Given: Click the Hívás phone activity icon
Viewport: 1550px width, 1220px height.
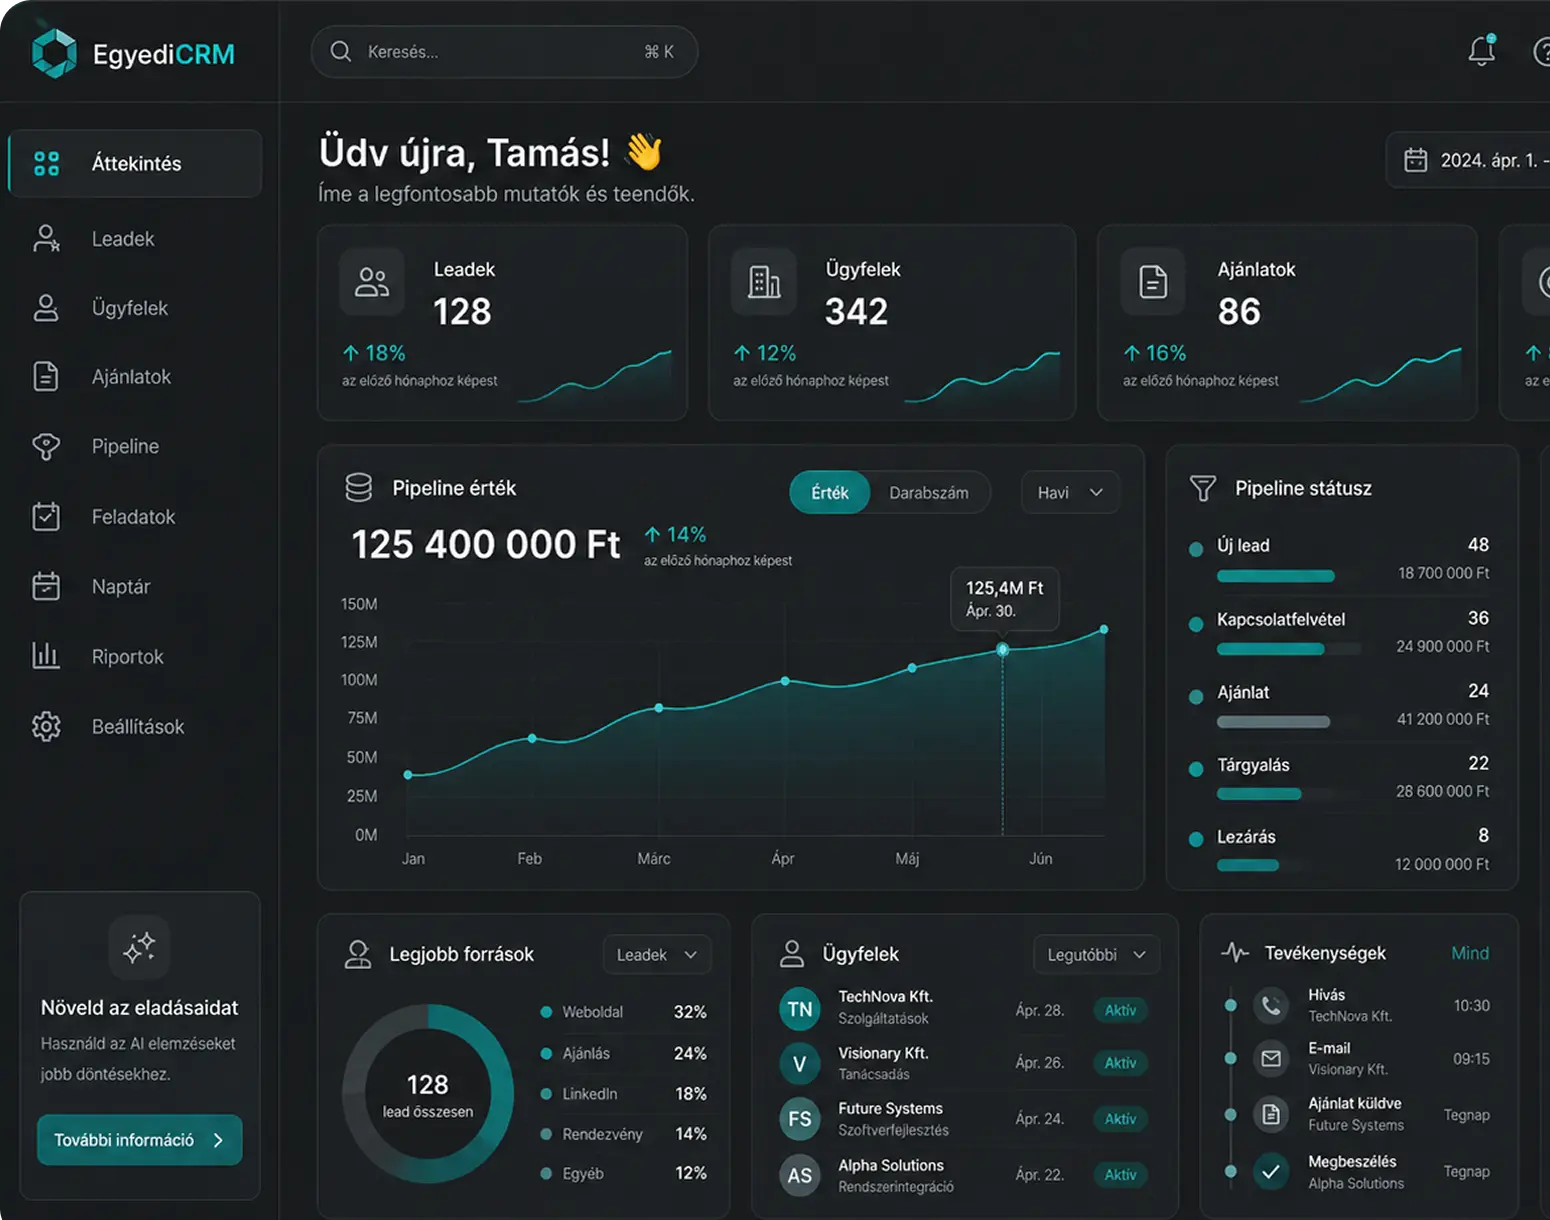Looking at the screenshot, I should [x=1271, y=1005].
